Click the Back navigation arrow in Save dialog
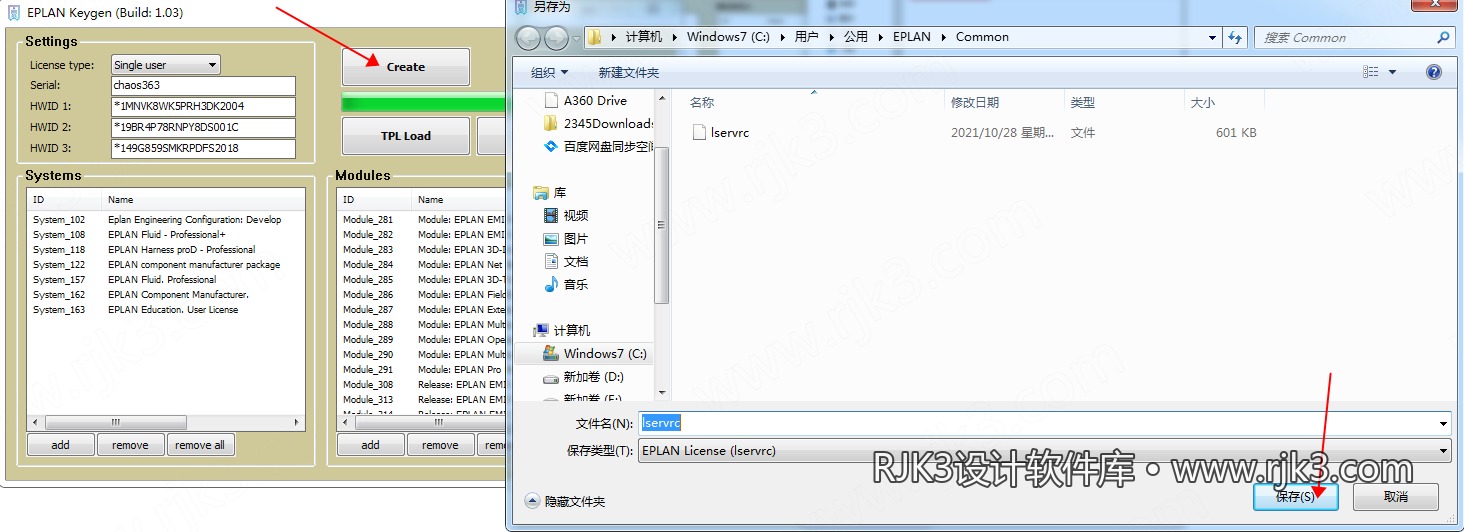Viewport: 1464px width, 532px height. (x=529, y=38)
